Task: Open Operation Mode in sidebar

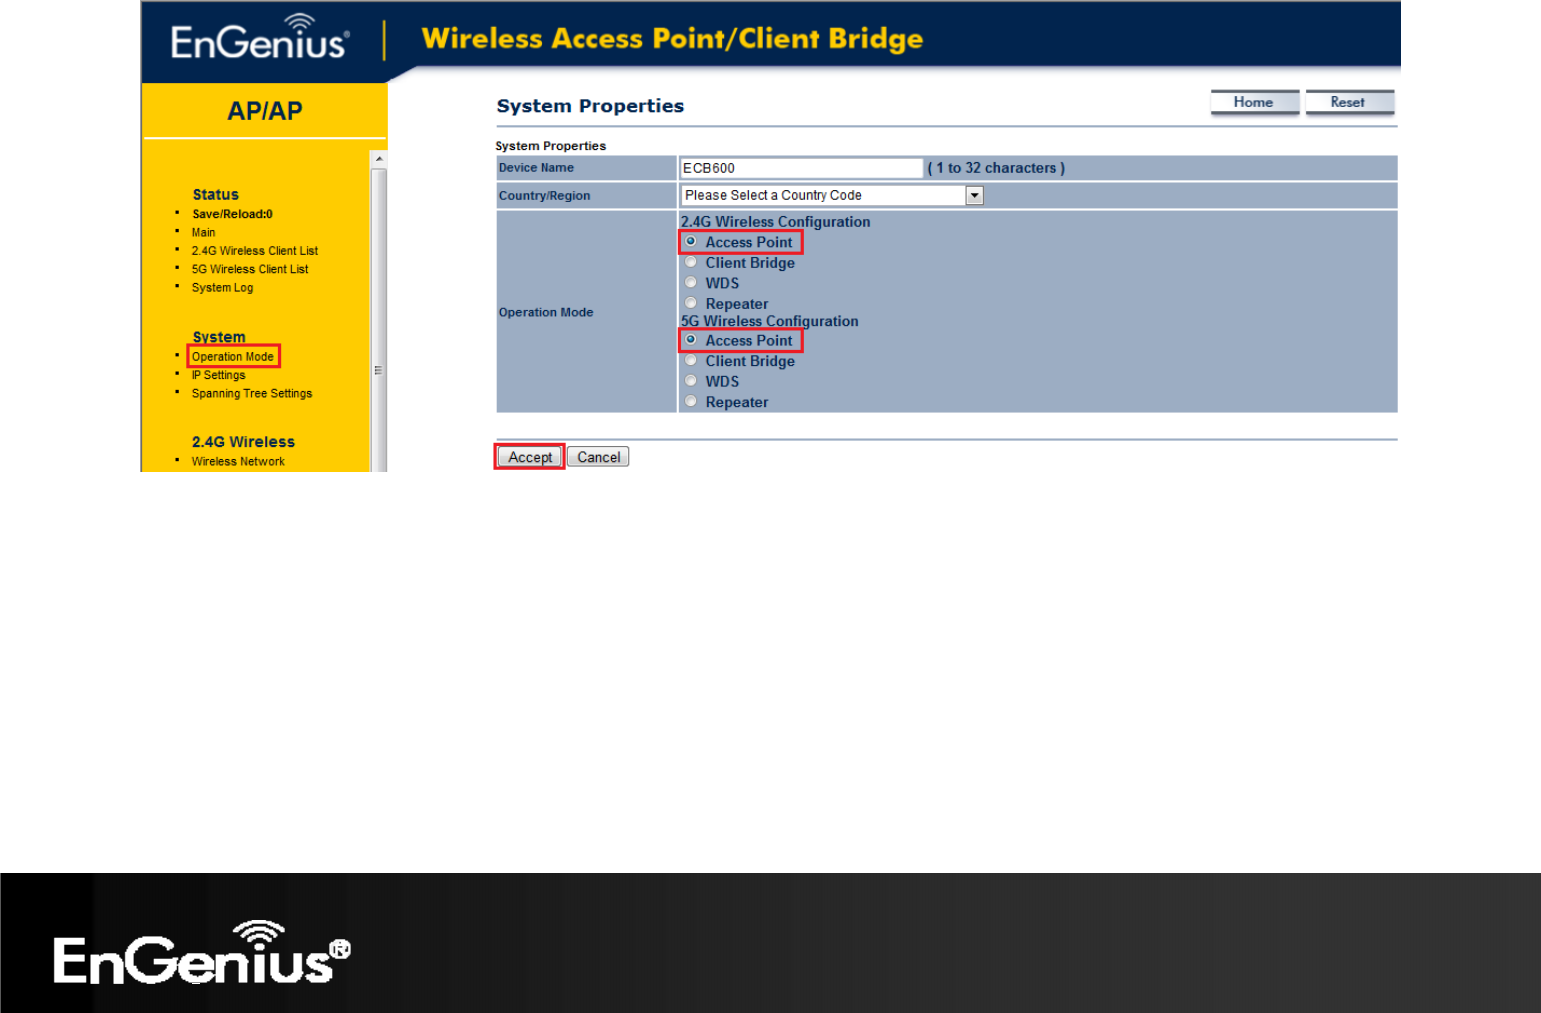Action: tap(233, 357)
